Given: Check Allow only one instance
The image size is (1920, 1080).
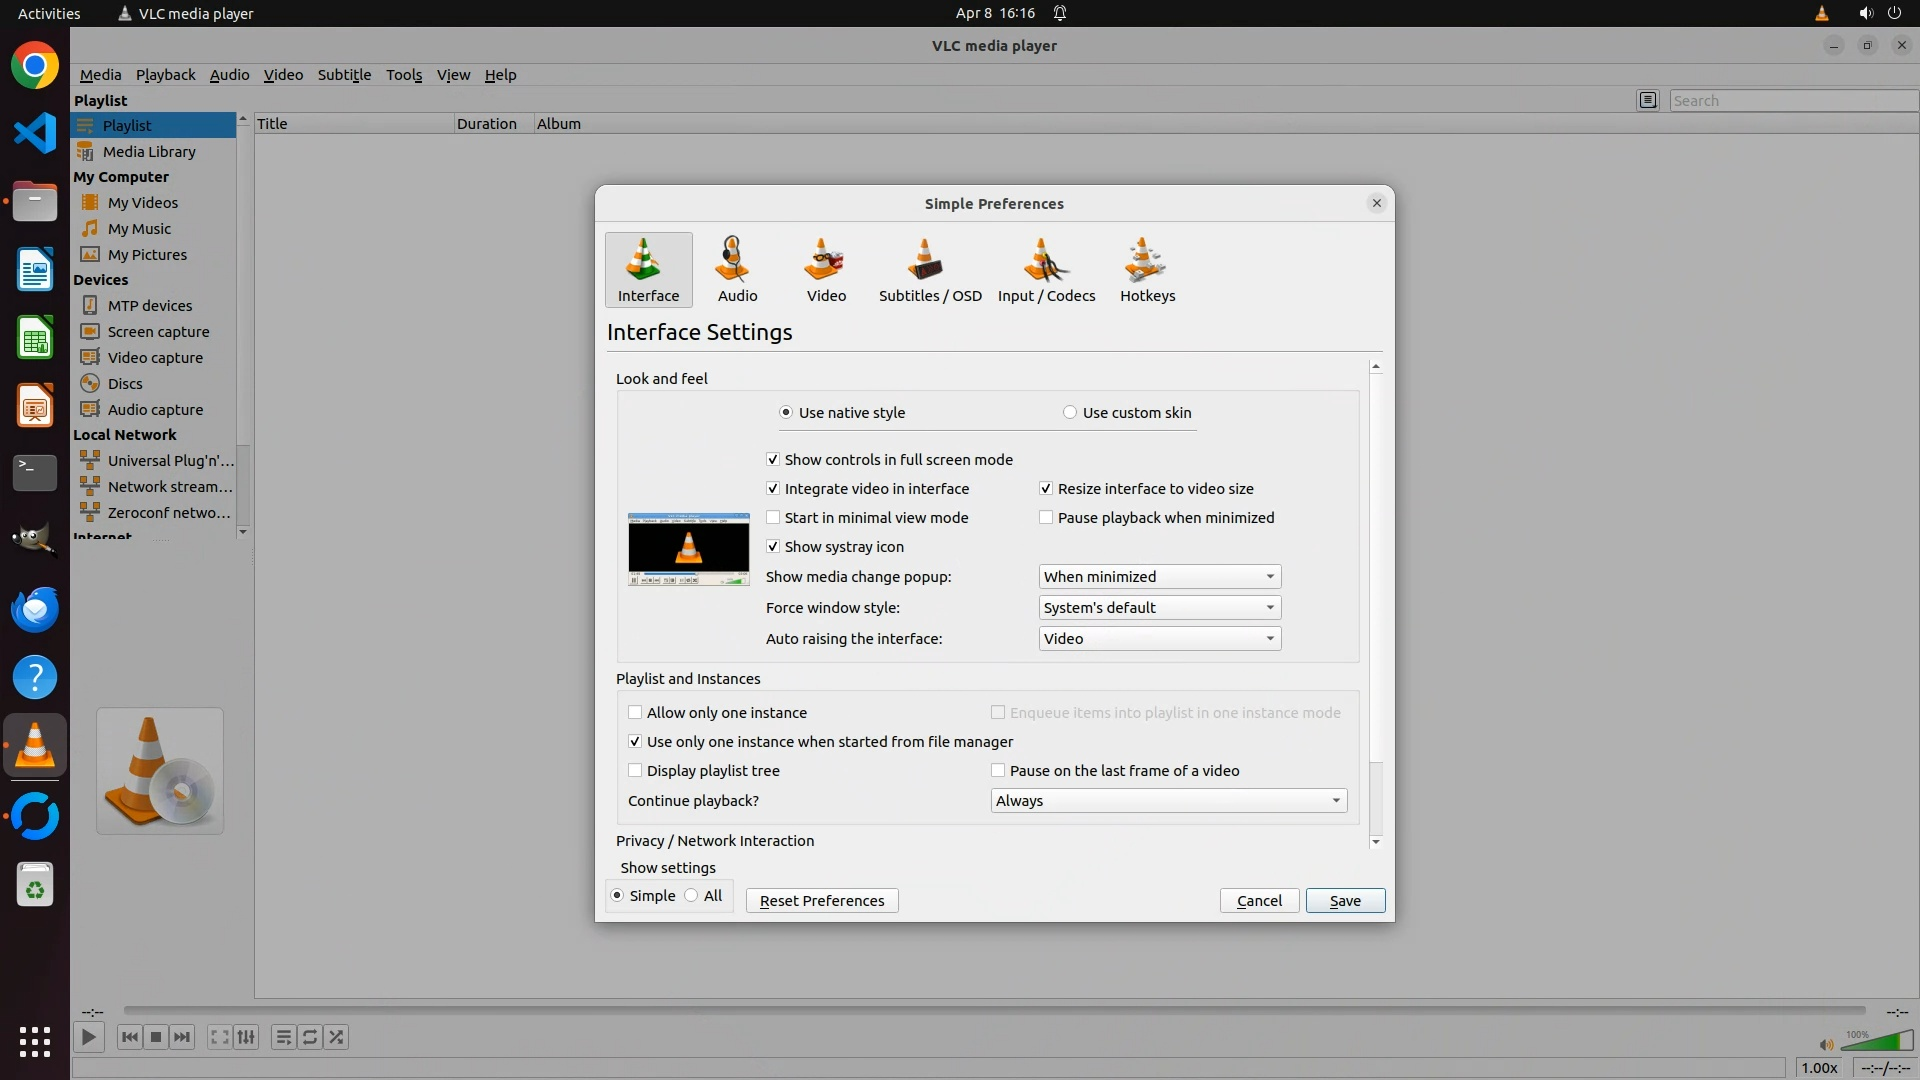Looking at the screenshot, I should coord(635,713).
